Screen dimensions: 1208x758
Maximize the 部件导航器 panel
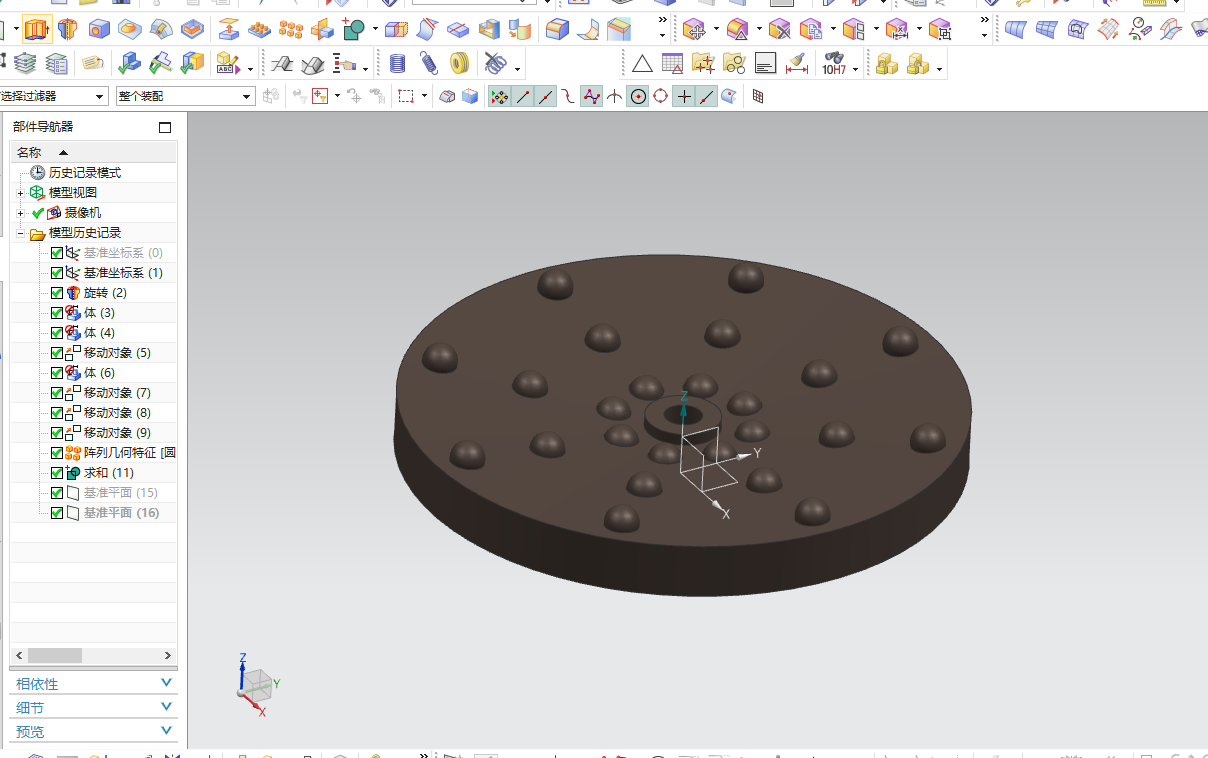coord(165,127)
